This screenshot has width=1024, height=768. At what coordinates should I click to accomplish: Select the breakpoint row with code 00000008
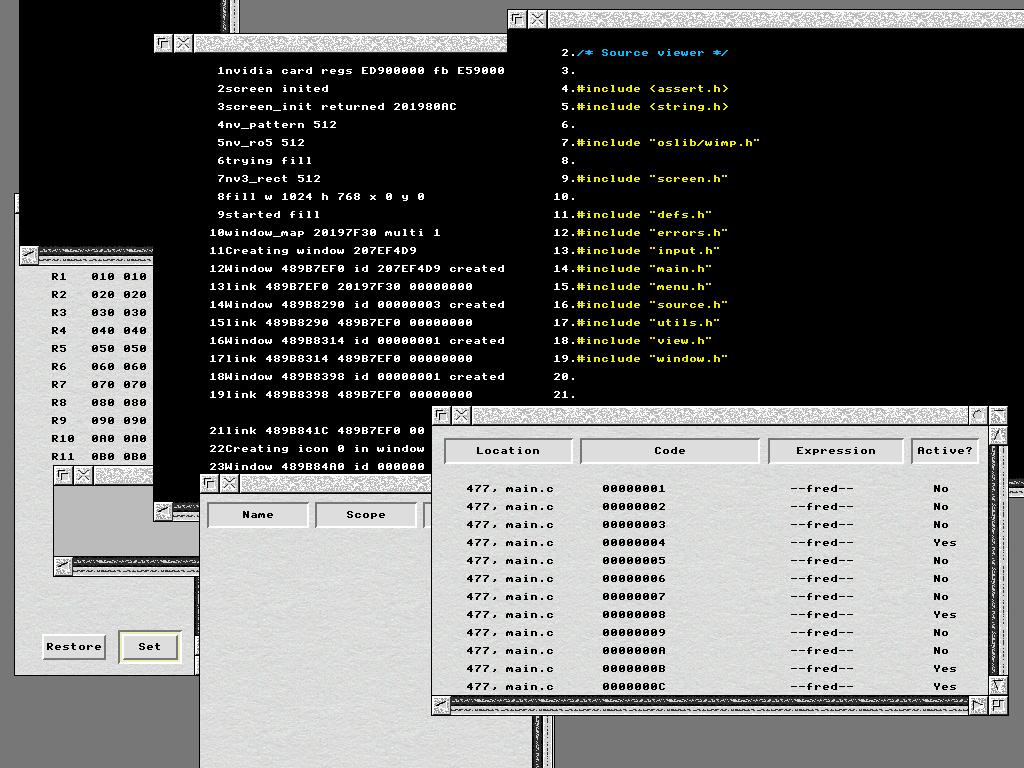pos(634,615)
